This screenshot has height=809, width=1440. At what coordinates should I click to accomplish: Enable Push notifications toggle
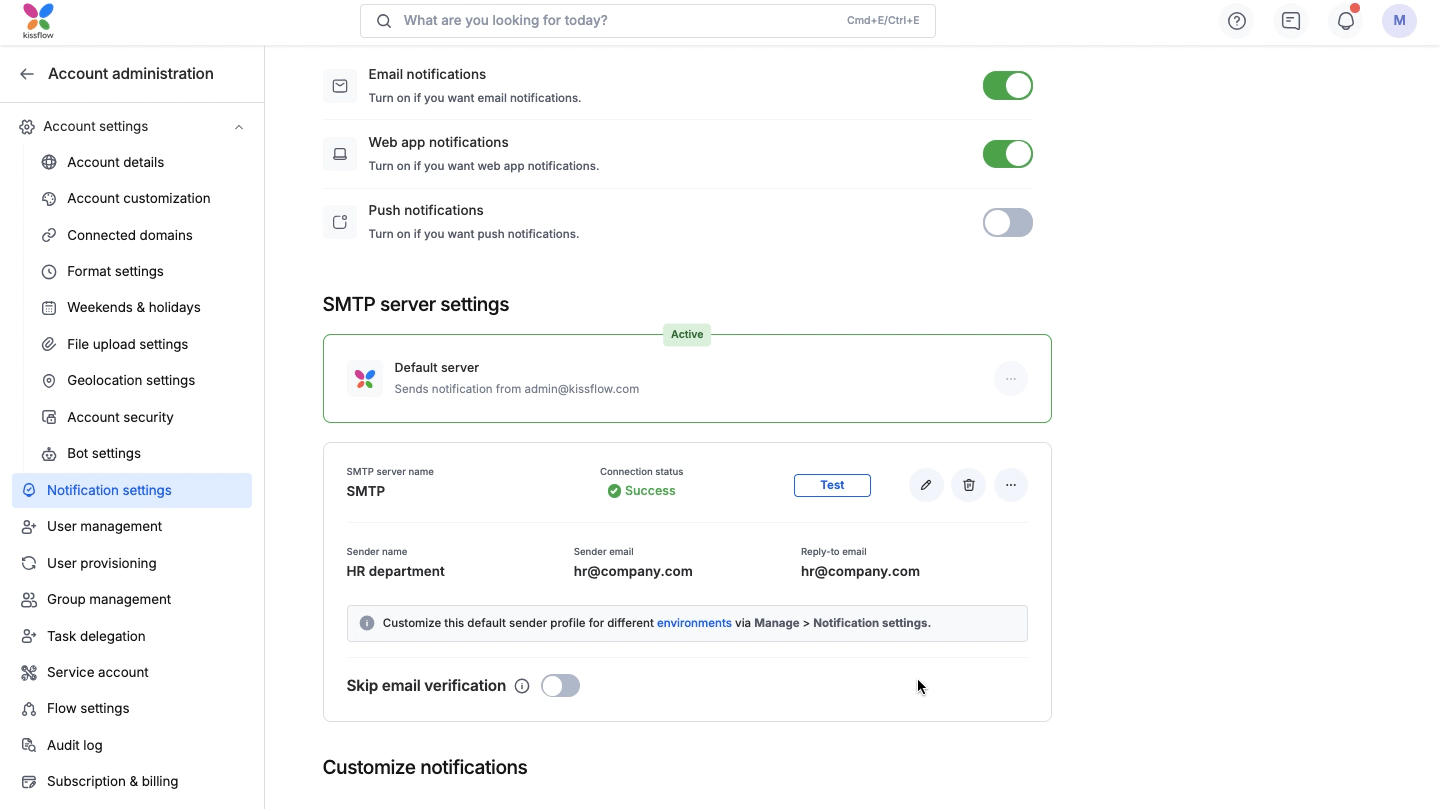(1007, 222)
